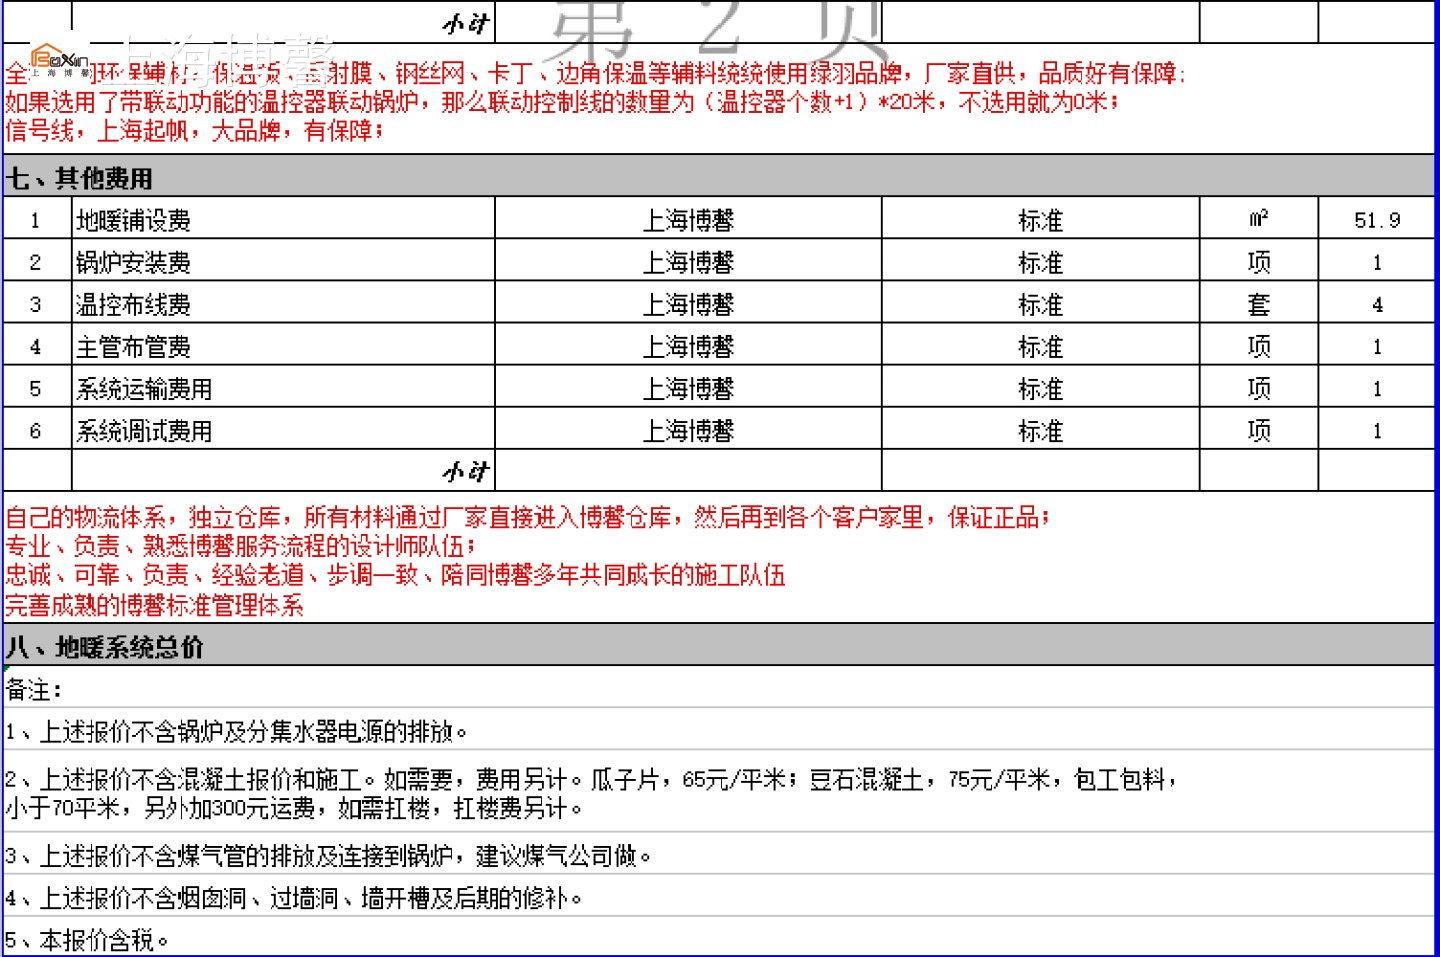
Task: Select the 地暖铺设费 item cell
Action: click(x=283, y=220)
